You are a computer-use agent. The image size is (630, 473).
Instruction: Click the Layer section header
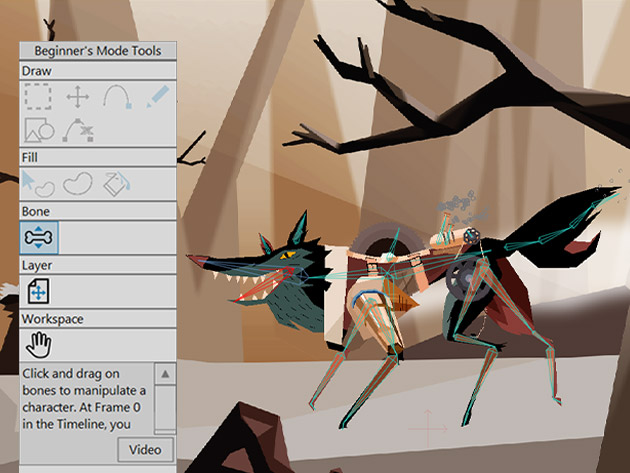[x=98, y=265]
